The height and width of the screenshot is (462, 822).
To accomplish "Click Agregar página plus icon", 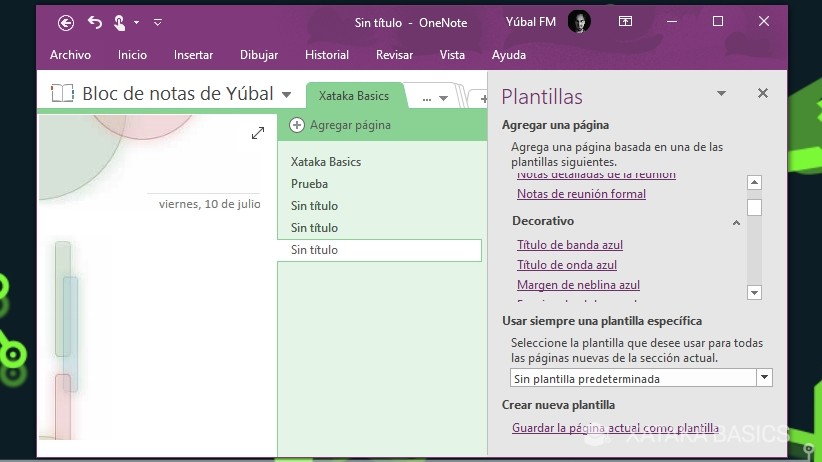I will (x=297, y=125).
